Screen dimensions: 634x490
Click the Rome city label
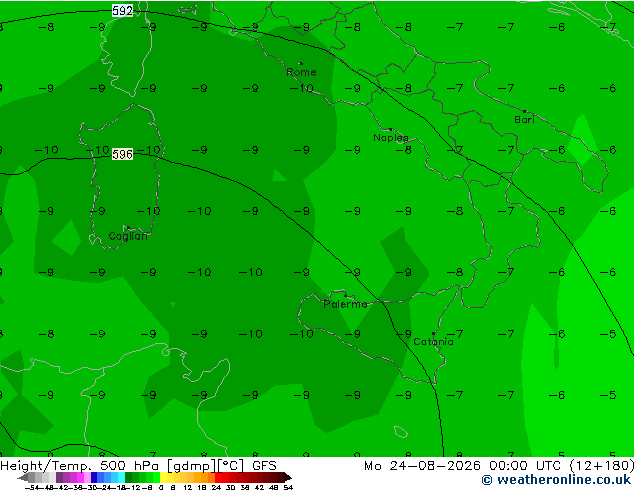pyautogui.click(x=301, y=72)
